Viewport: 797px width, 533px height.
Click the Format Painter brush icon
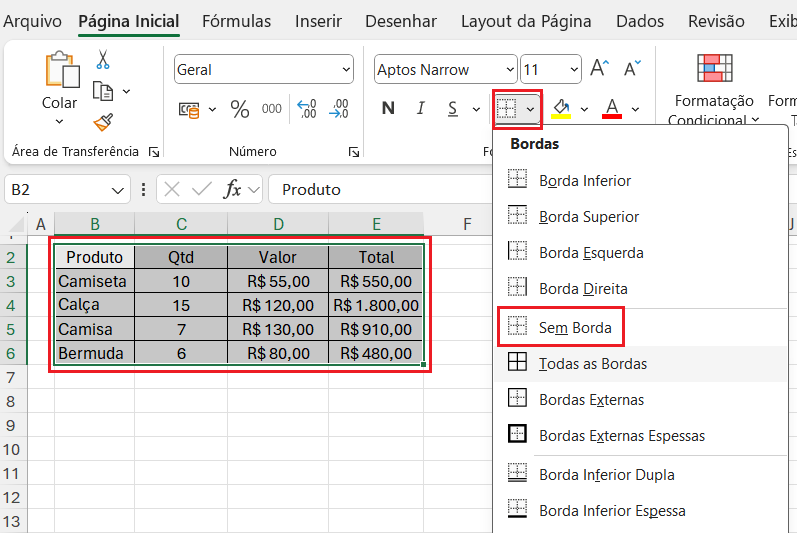(102, 122)
